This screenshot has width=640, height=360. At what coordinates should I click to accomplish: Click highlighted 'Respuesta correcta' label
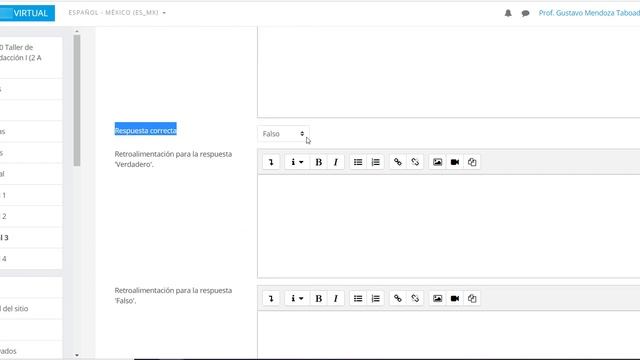click(145, 131)
